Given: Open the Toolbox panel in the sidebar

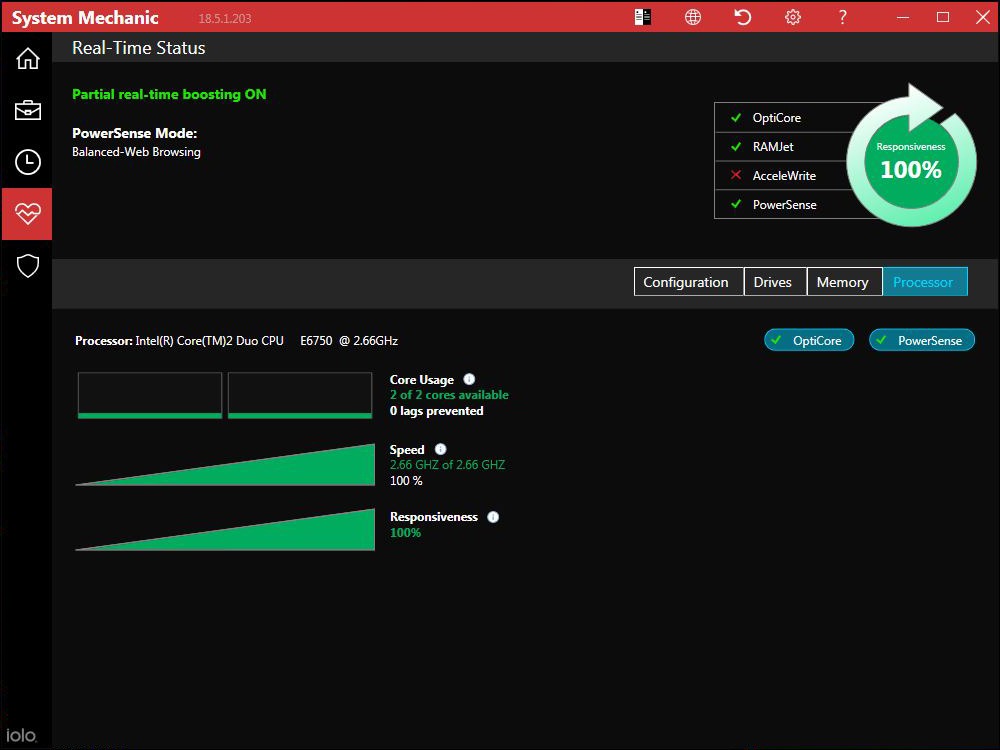Looking at the screenshot, I should coord(27,110).
